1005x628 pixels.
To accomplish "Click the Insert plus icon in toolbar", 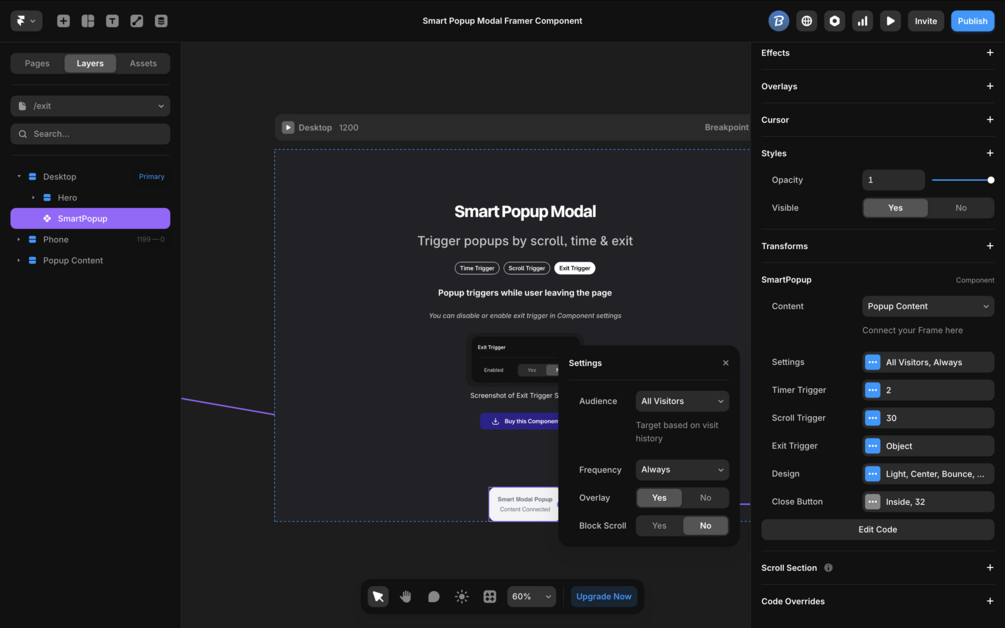I will pyautogui.click(x=63, y=21).
